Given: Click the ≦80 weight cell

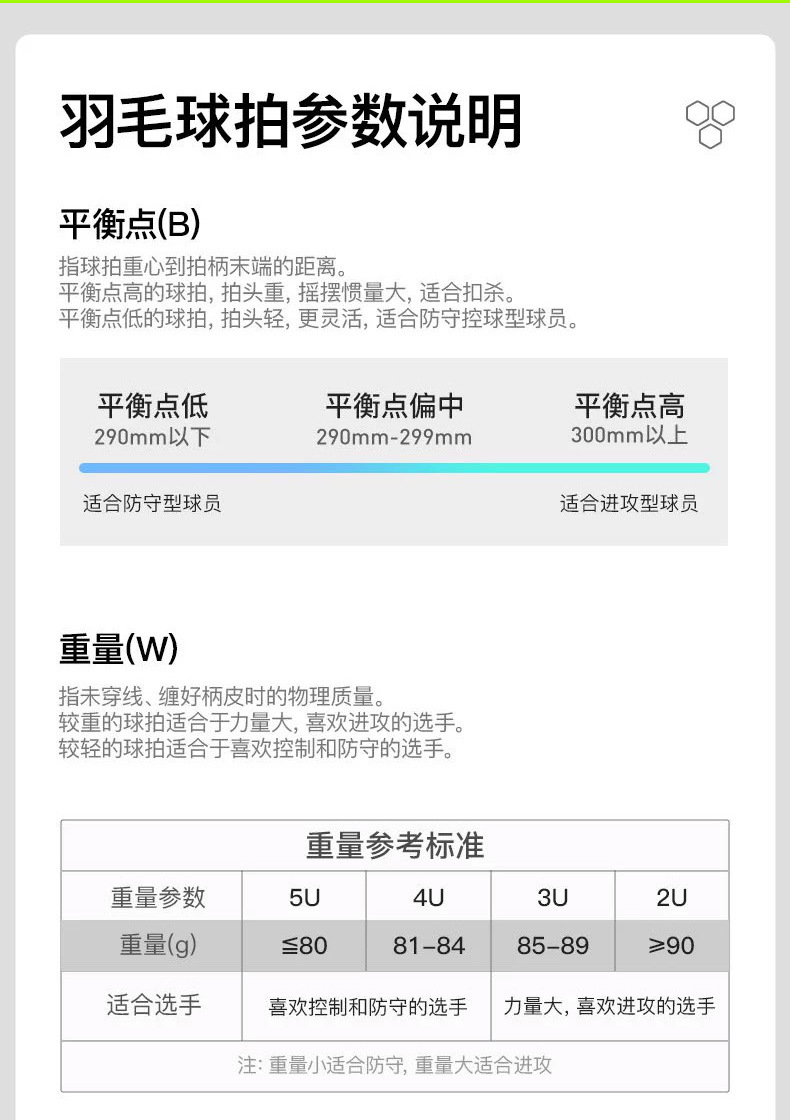Looking at the screenshot, I should pos(304,945).
